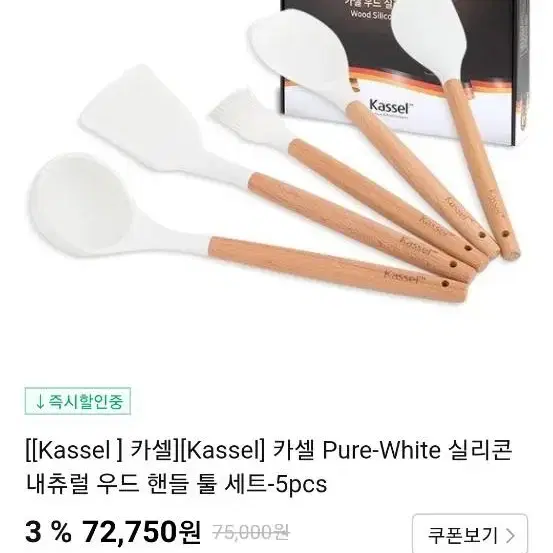The height and width of the screenshot is (553, 553).
Task: Tap the 3 % discount rate
Action: click(x=48, y=532)
